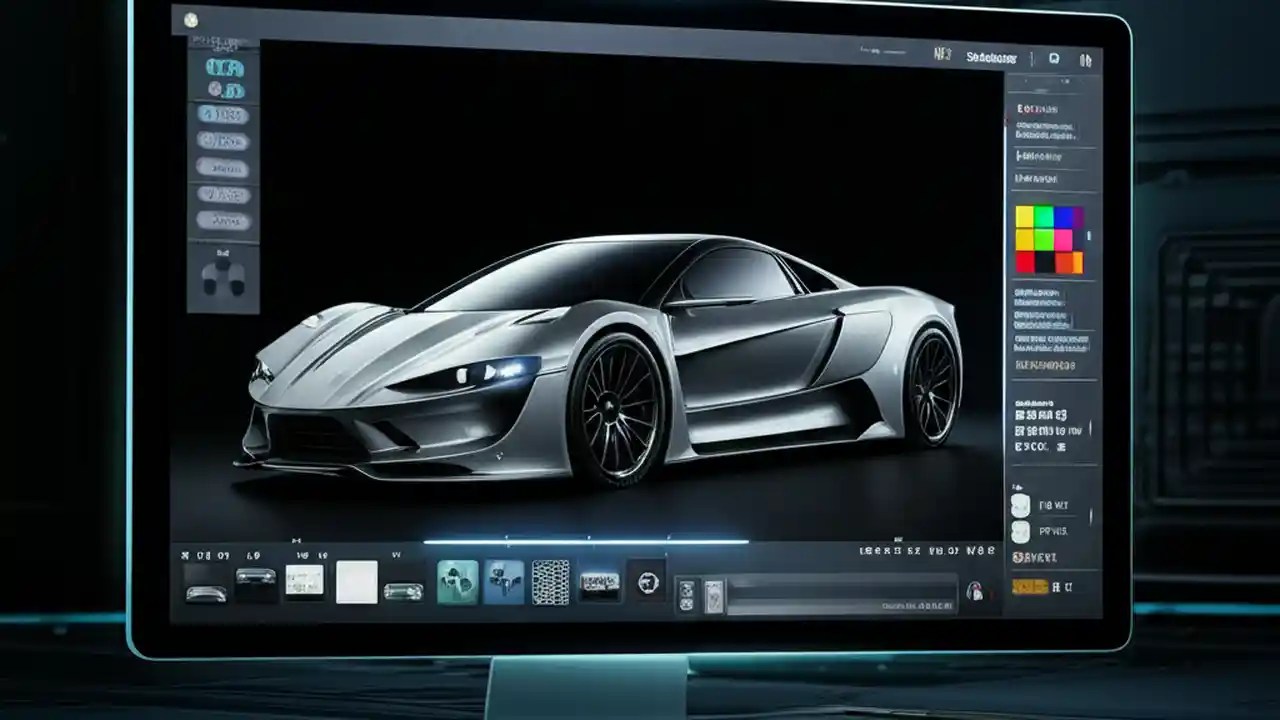Pick the red swatch from the color palette
The width and height of the screenshot is (1280, 720).
(x=1025, y=261)
